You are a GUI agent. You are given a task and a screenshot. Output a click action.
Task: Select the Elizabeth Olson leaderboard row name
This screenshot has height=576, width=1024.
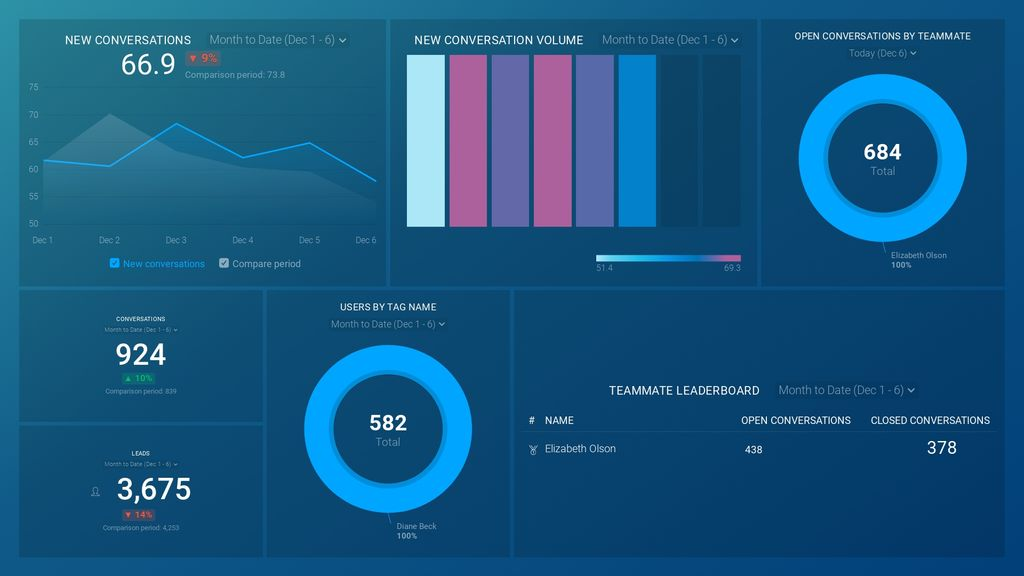point(580,449)
